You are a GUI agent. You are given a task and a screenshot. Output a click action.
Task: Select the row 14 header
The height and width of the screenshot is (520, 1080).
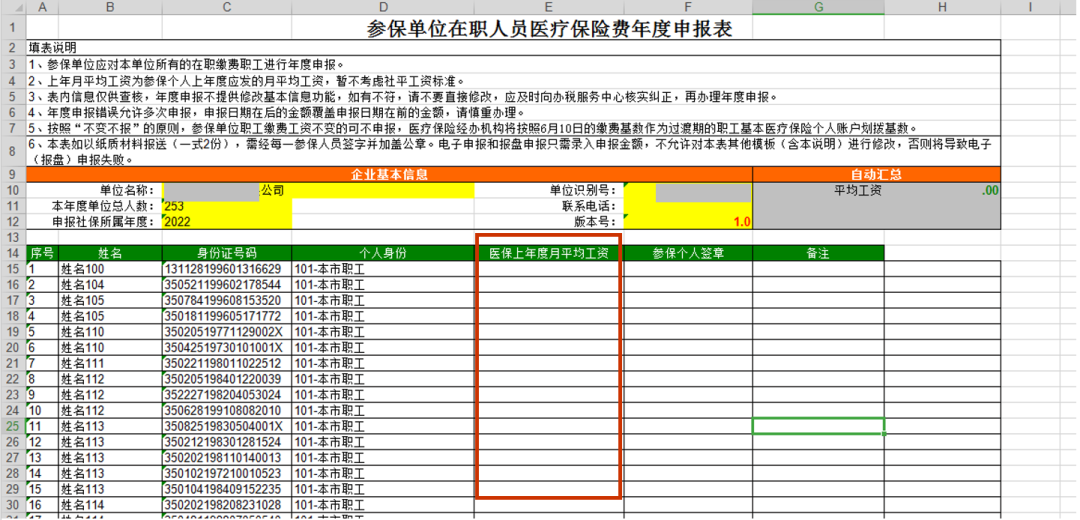pyautogui.click(x=12, y=253)
